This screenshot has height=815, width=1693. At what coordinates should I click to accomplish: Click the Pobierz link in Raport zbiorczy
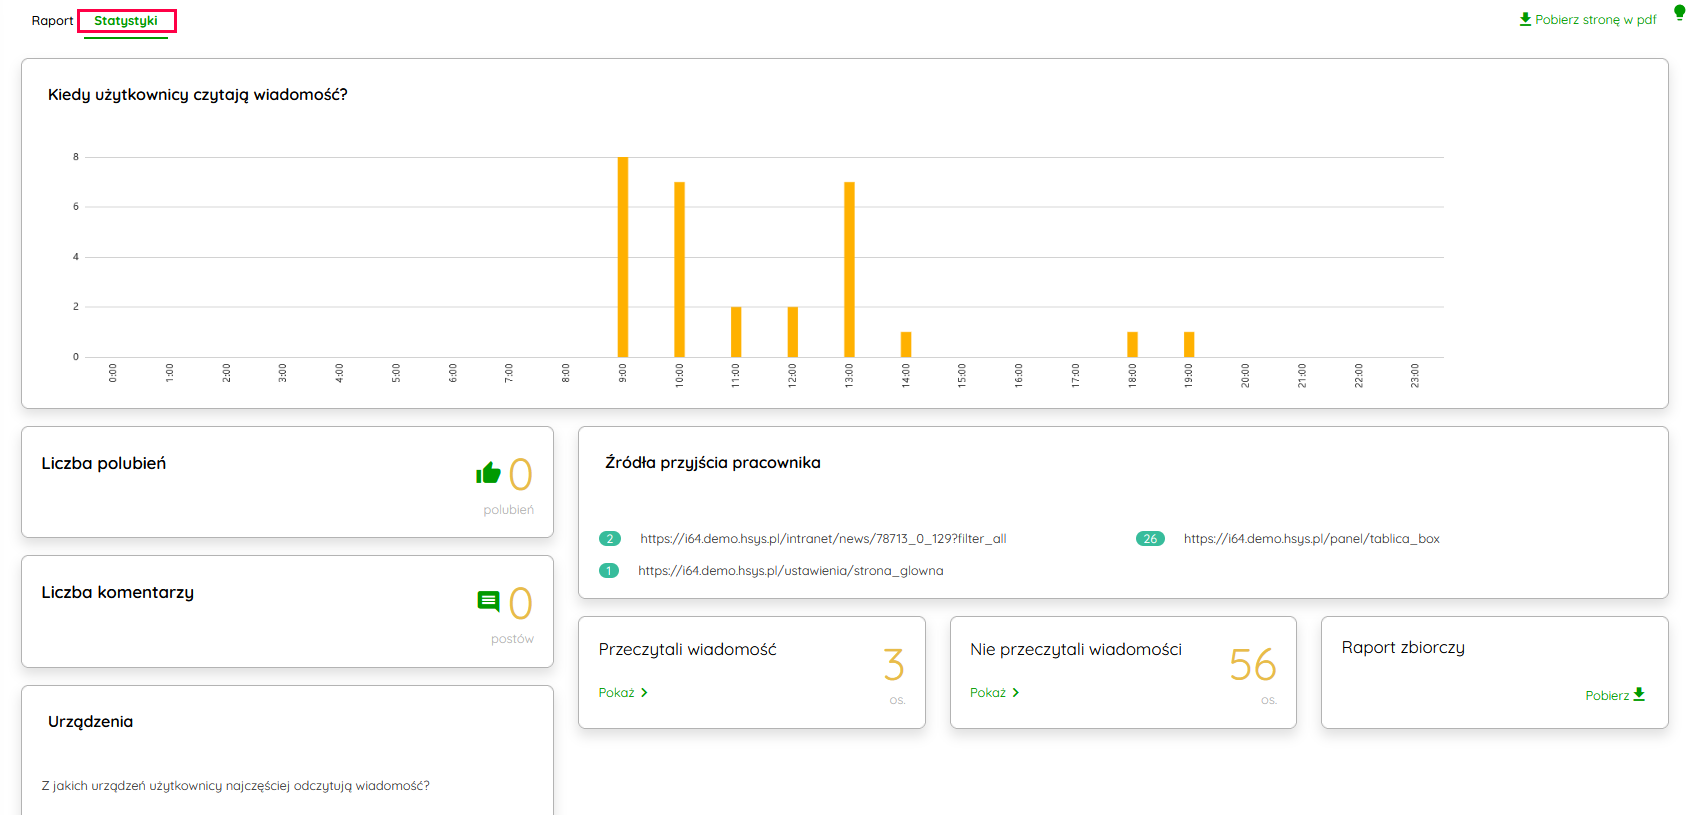[x=1607, y=696]
